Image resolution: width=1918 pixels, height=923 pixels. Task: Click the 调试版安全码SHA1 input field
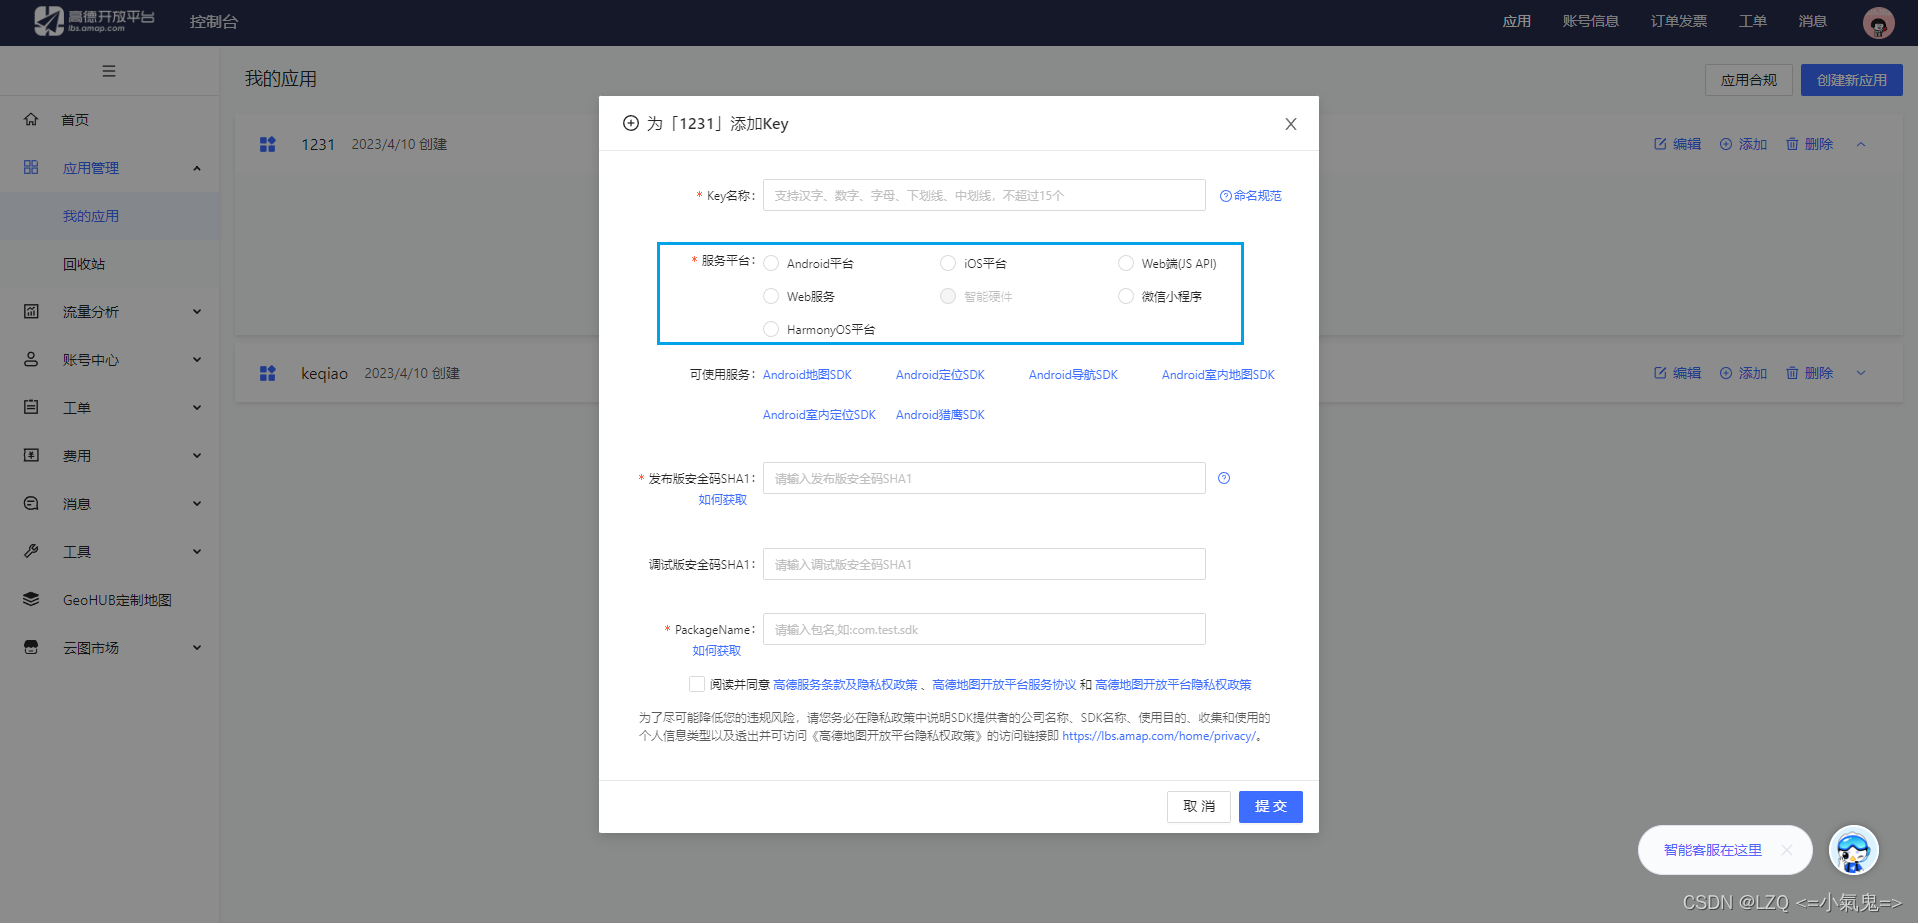(x=984, y=564)
